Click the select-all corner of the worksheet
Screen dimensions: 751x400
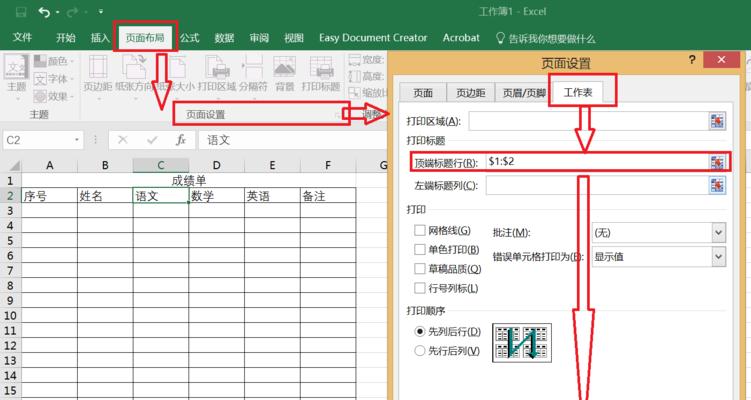(x=12, y=166)
